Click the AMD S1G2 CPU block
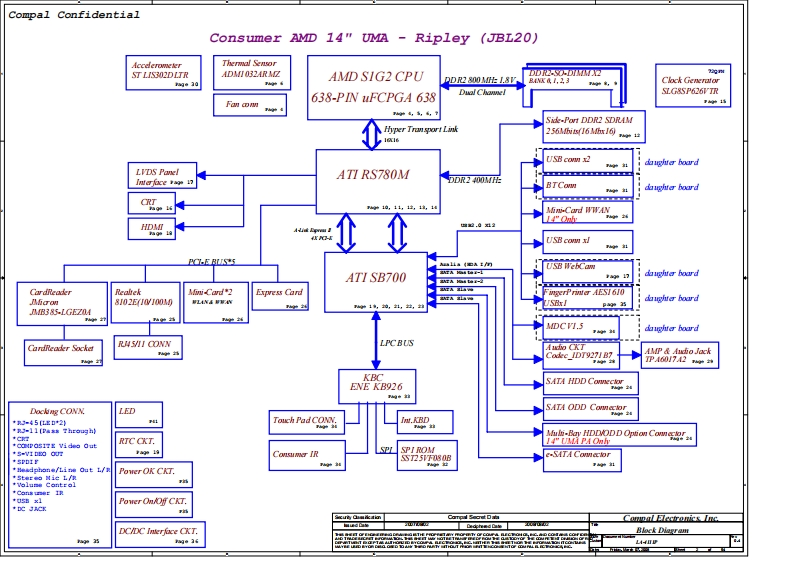Image resolution: width=793 pixels, height=561 pixels. [x=371, y=87]
